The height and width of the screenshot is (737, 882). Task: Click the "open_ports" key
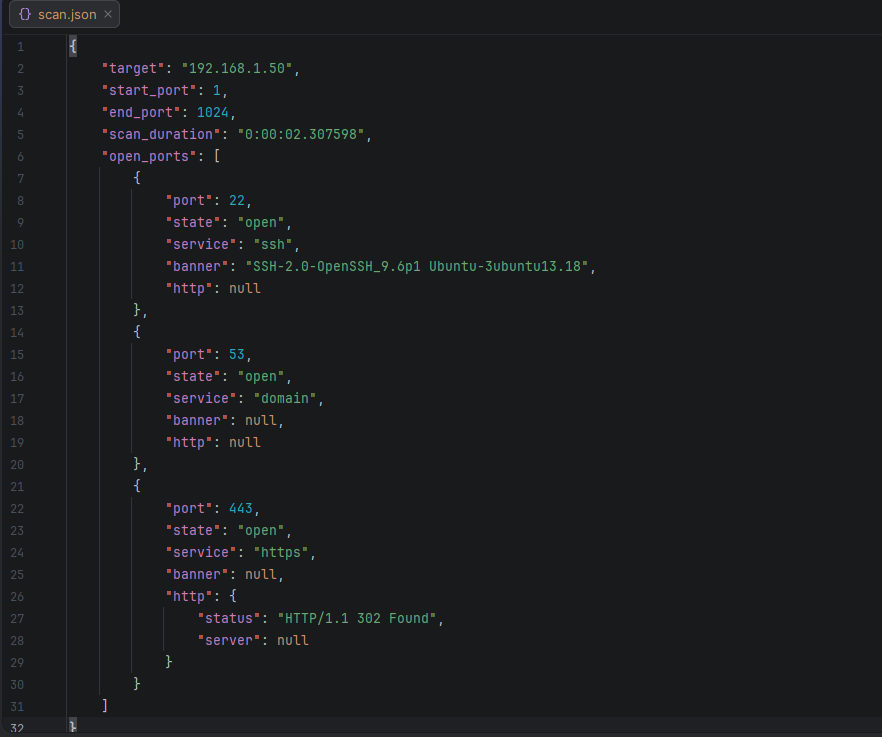pos(148,156)
